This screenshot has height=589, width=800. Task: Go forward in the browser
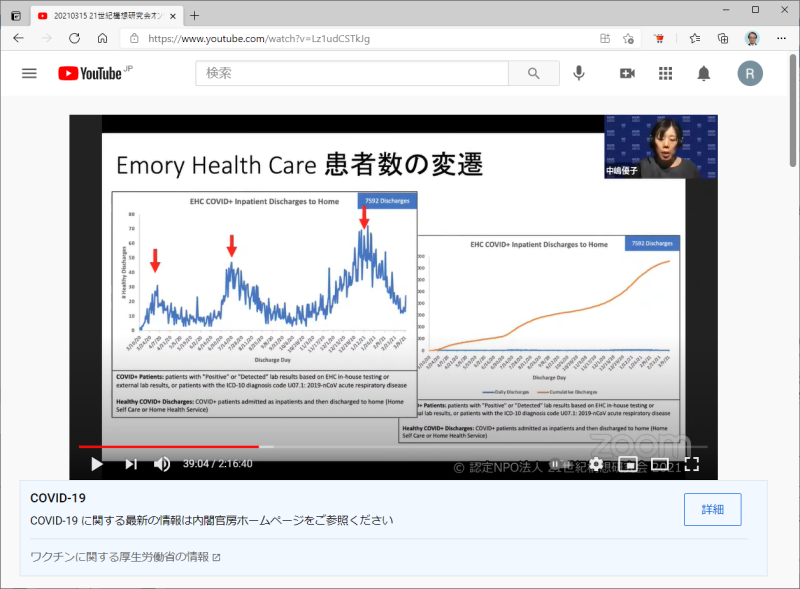pos(46,38)
